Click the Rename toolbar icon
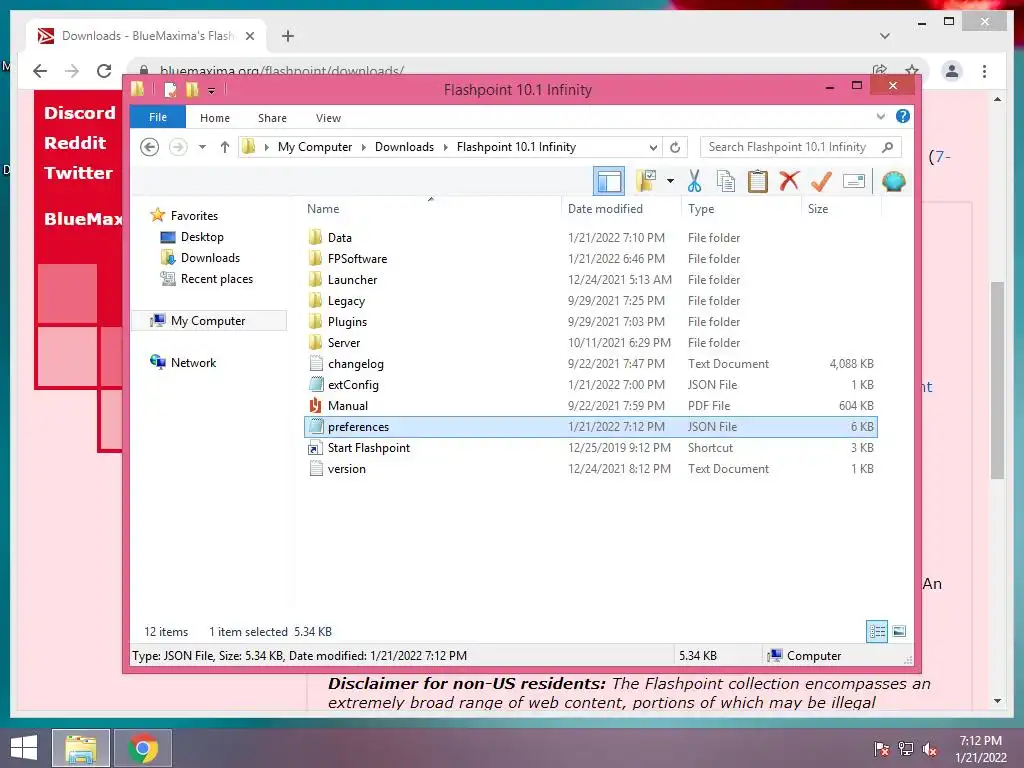 point(854,181)
